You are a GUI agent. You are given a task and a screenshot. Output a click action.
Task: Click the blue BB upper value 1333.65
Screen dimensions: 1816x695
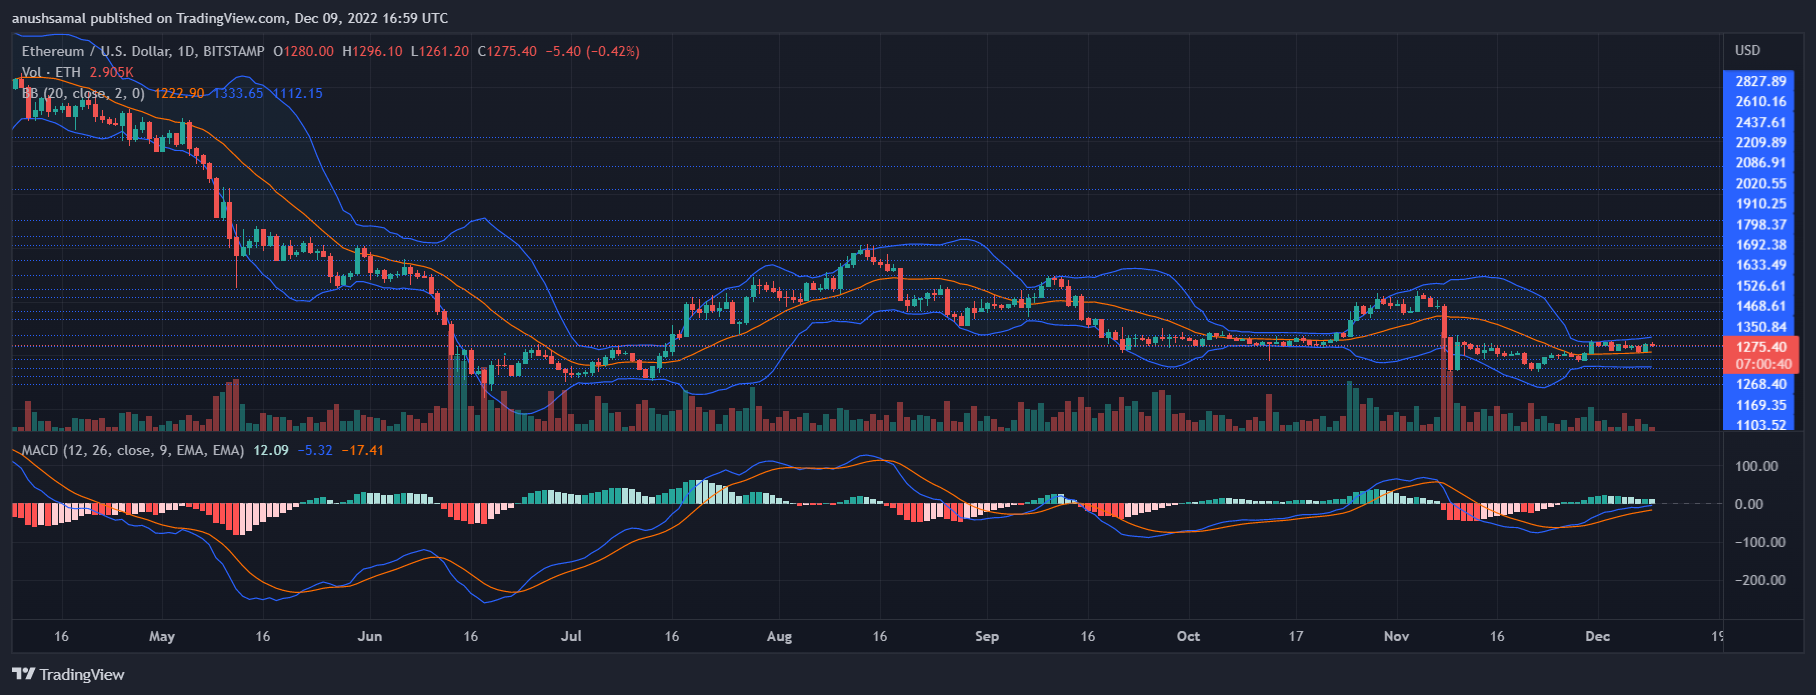(x=238, y=93)
